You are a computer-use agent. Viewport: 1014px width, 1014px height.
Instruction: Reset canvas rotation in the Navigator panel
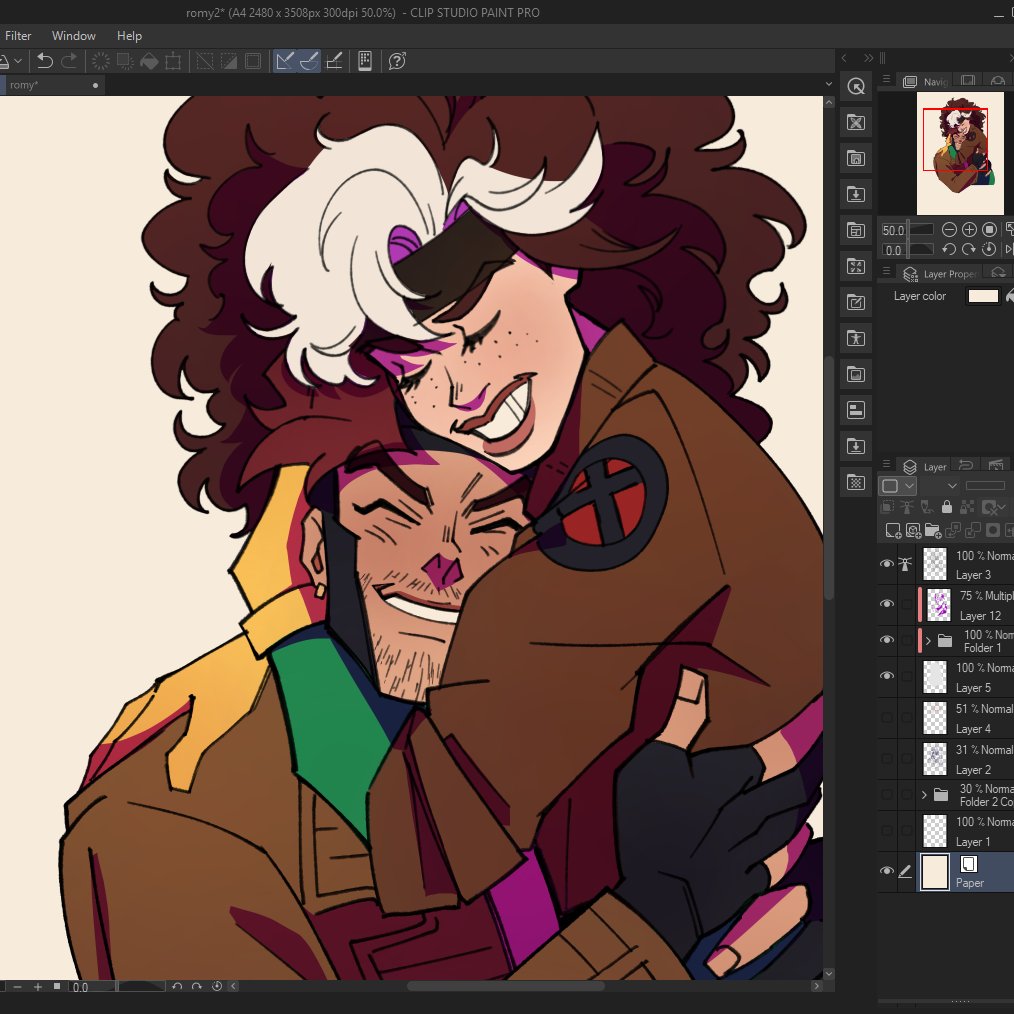click(x=989, y=249)
